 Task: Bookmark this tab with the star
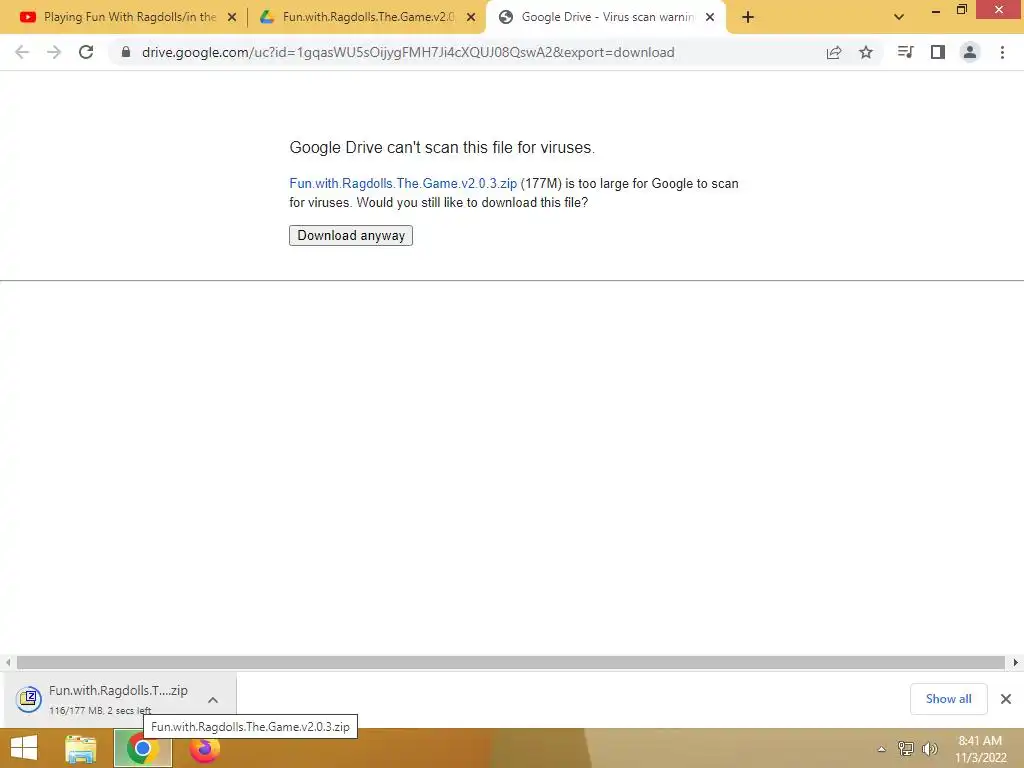coord(866,52)
